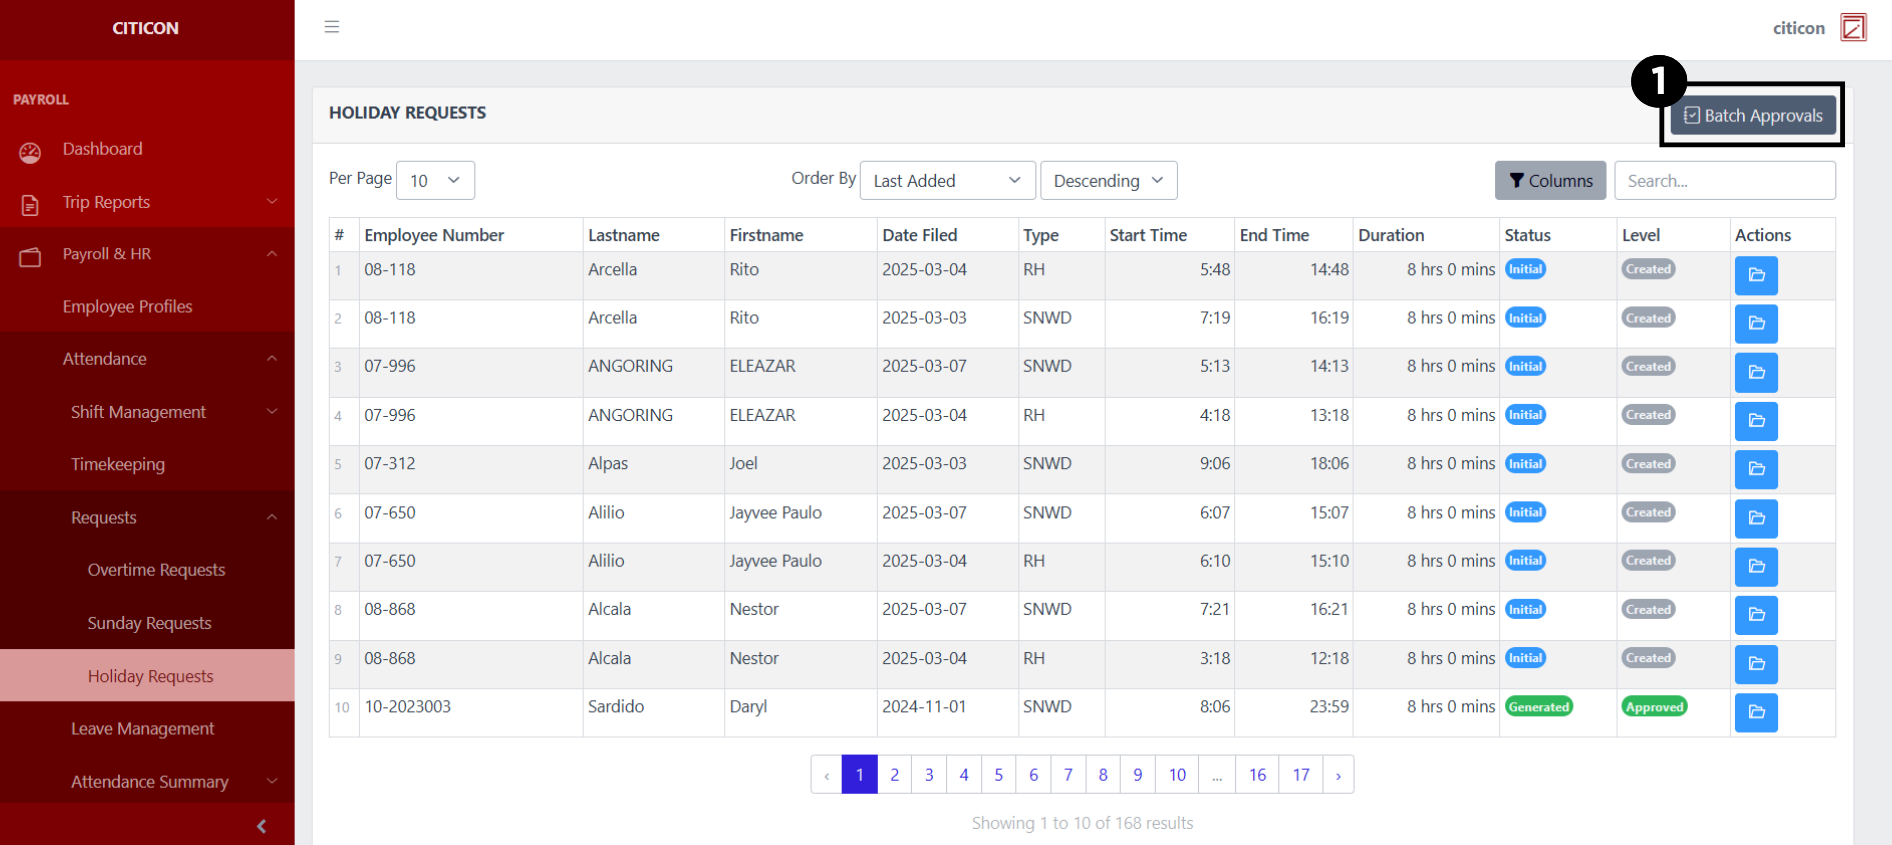Click the Search input field
1892x845 pixels.
tap(1724, 181)
